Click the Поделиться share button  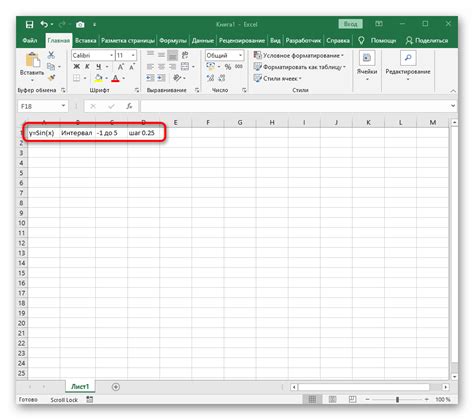click(x=427, y=40)
